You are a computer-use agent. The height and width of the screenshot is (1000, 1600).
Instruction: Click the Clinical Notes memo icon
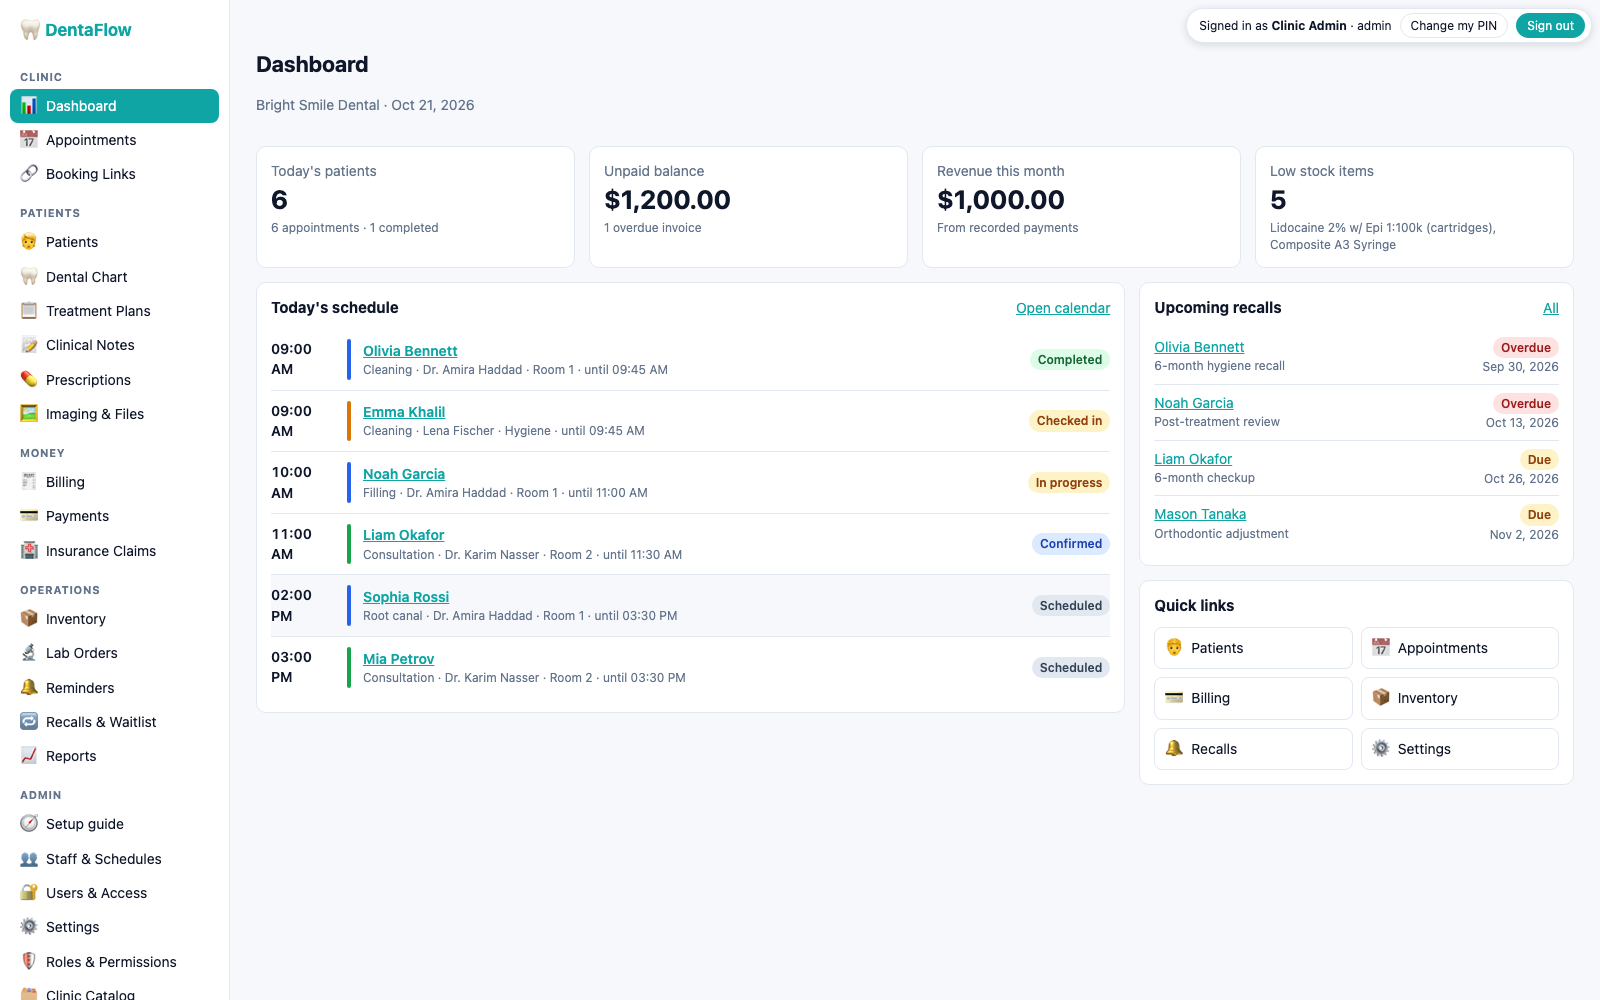coord(29,345)
